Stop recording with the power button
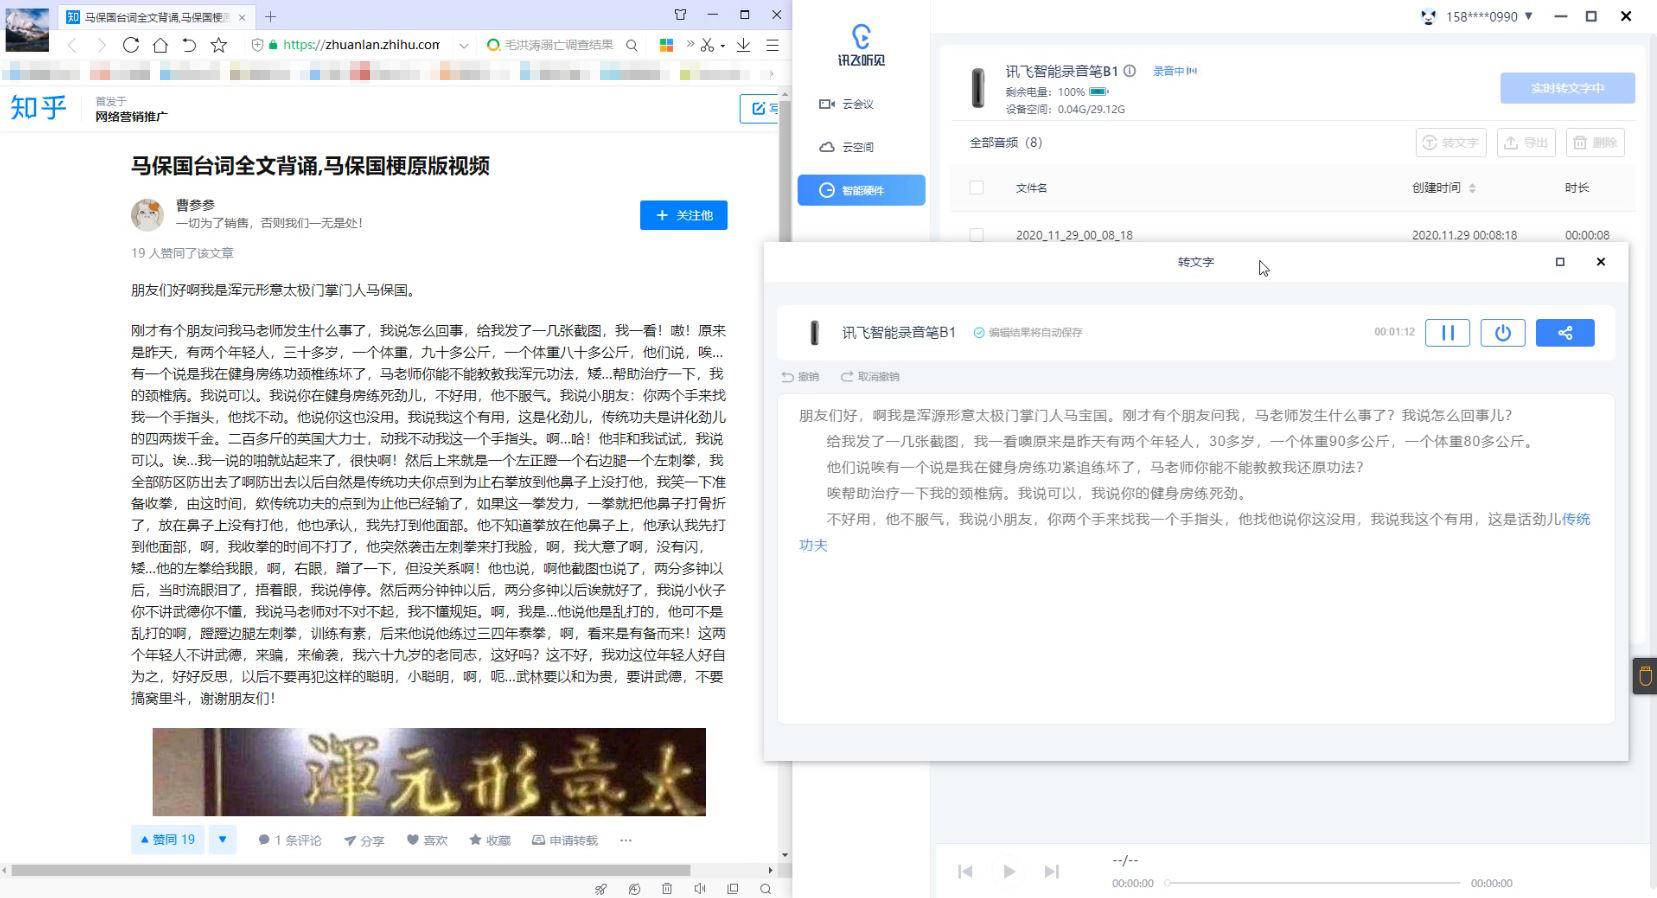Screen dimensions: 1657x898 point(1502,333)
